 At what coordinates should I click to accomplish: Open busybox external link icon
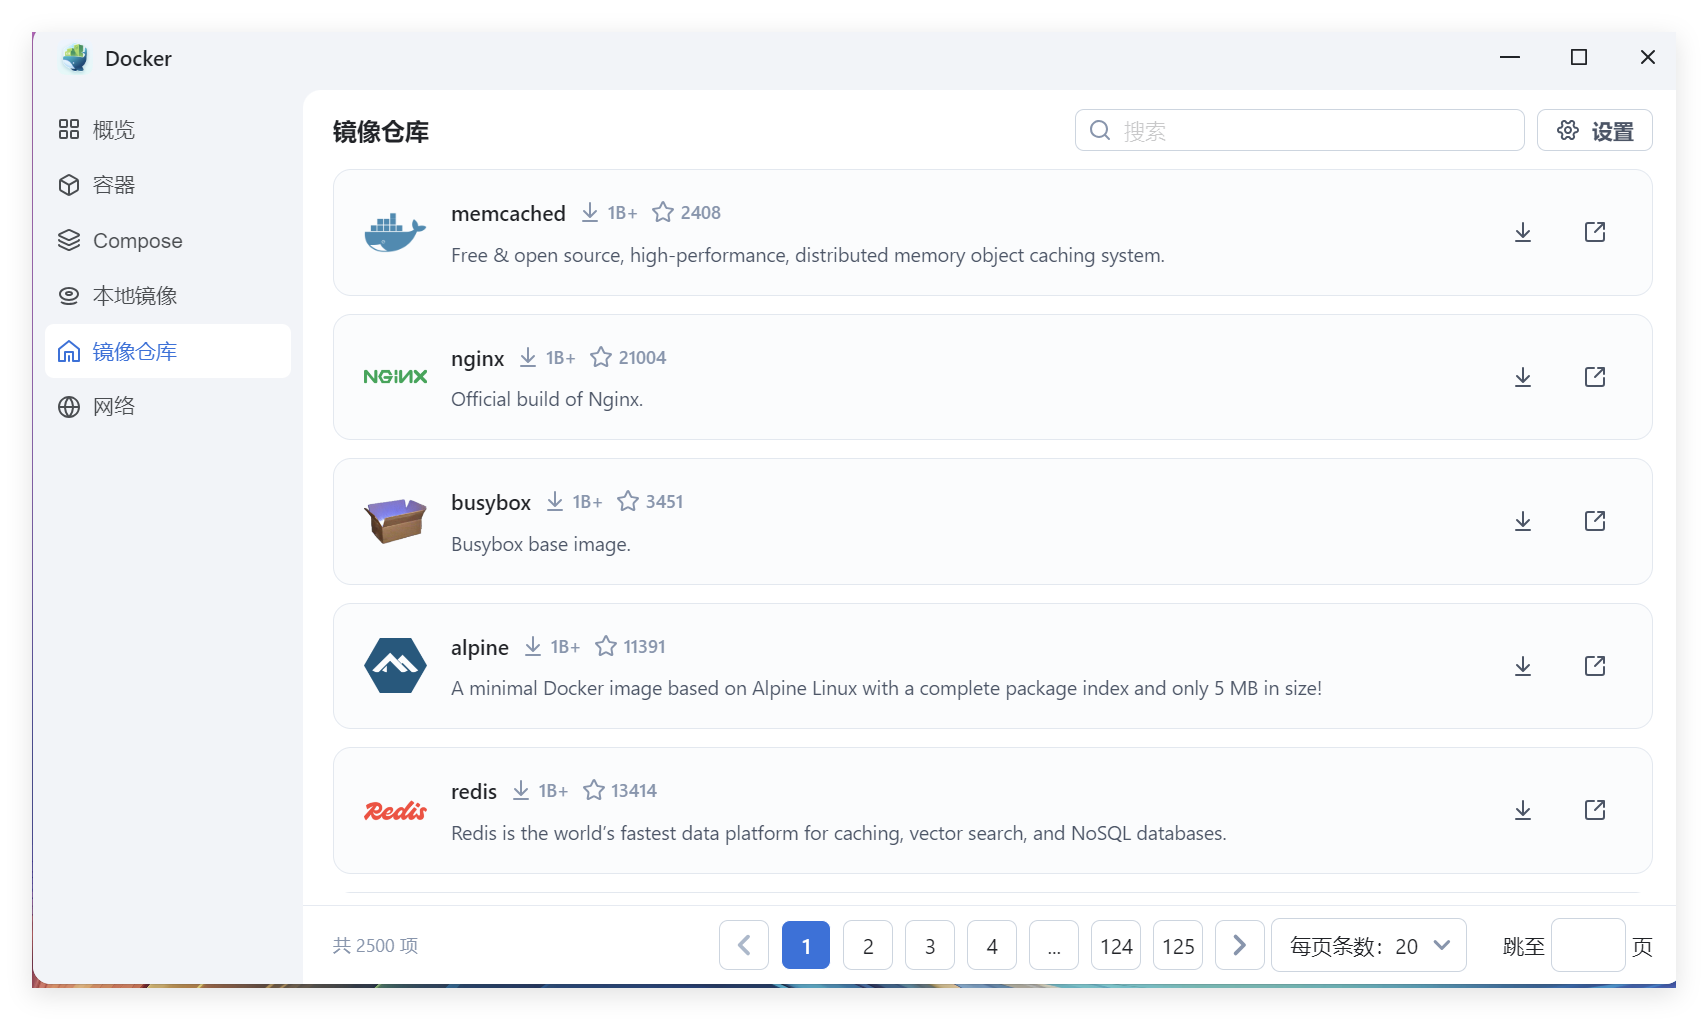tap(1595, 521)
